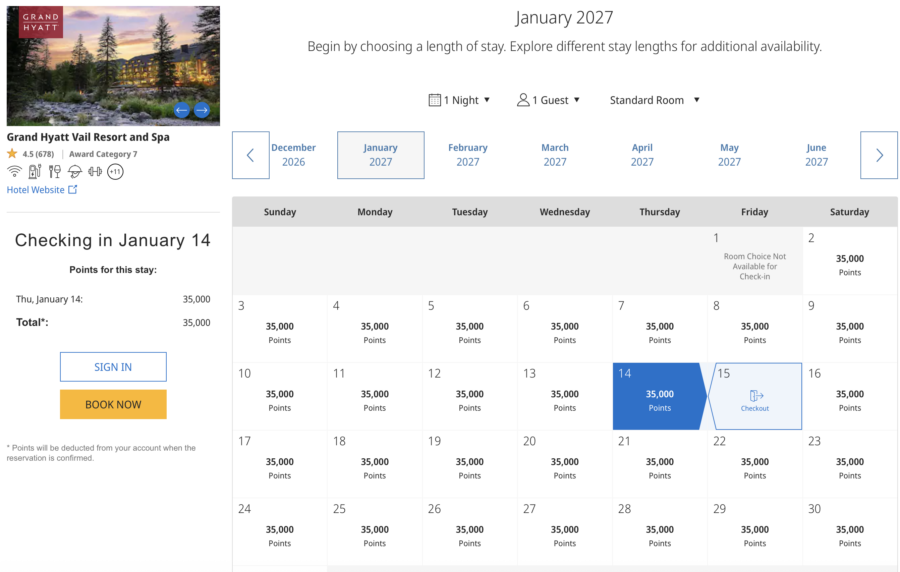
Task: Click the golf amenity icon
Action: click(x=75, y=171)
